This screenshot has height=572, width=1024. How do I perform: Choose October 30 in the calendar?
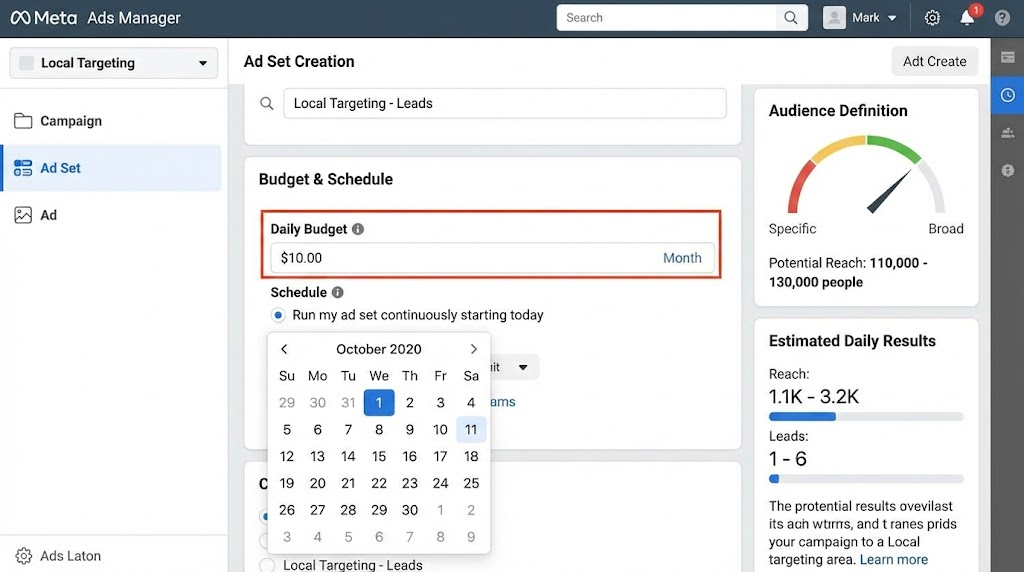[409, 510]
